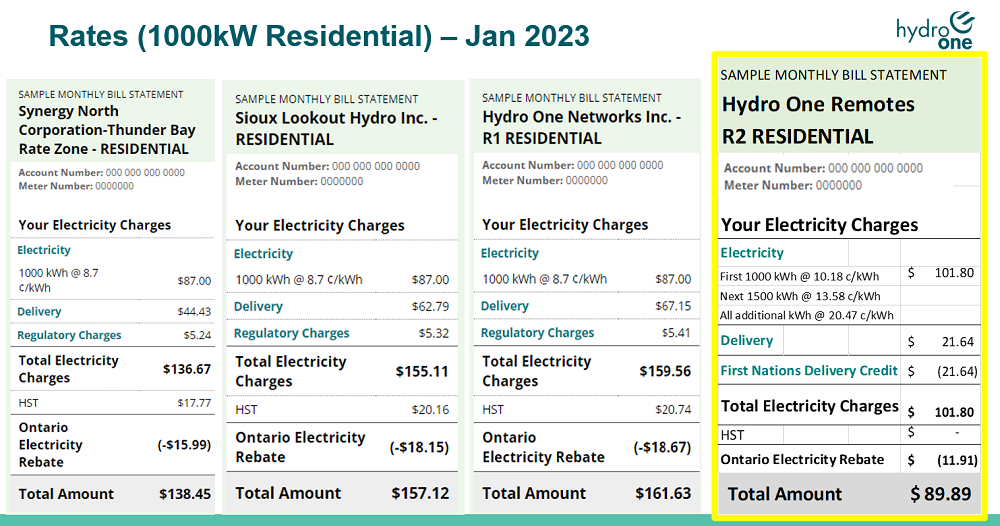Click the $155.11 Total Electricity Charges value
The width and height of the screenshot is (1000, 526).
click(422, 372)
